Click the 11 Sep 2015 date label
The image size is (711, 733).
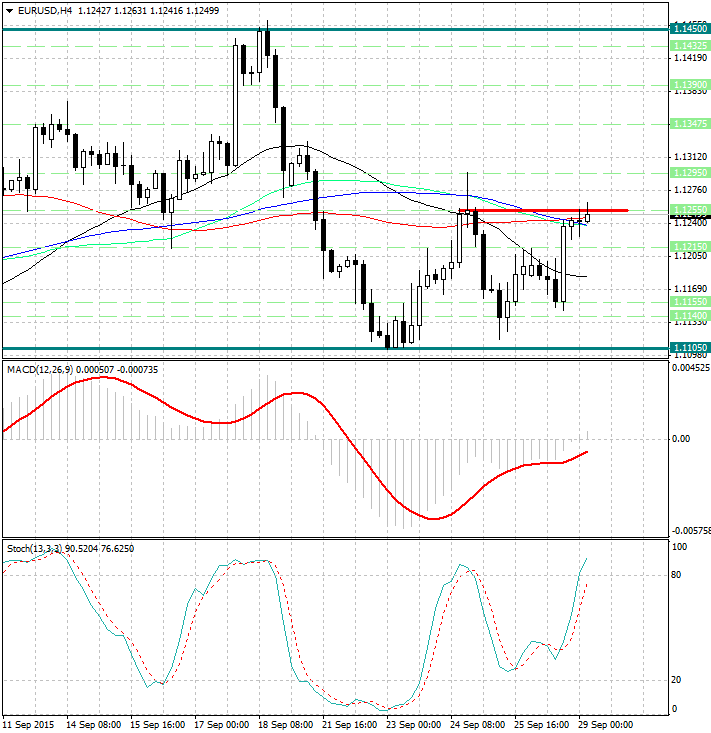[x=30, y=722]
